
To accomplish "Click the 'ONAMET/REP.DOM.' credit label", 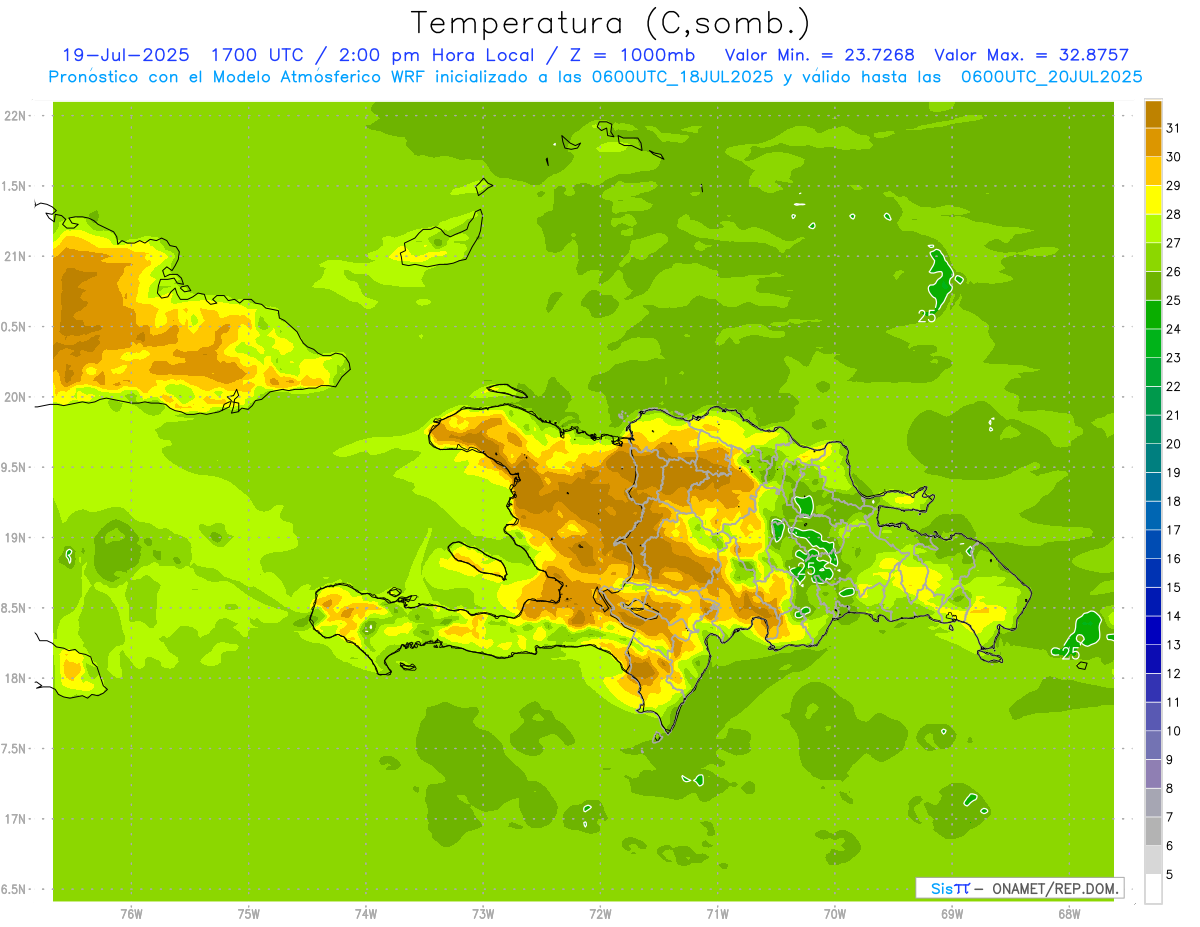I will coord(1057,888).
